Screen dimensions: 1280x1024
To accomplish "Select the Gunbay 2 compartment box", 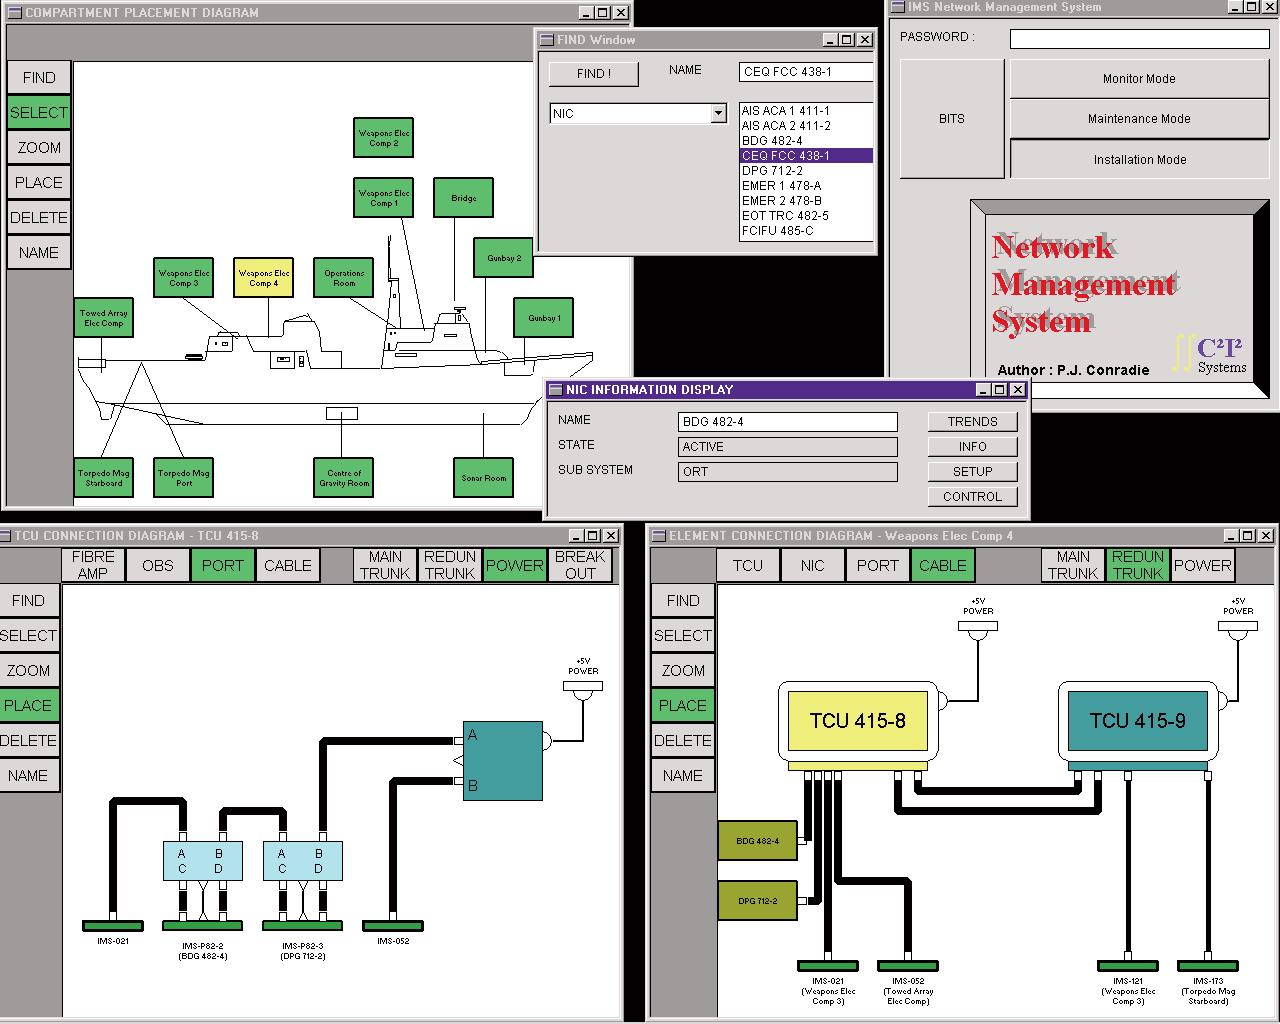I will 504,258.
